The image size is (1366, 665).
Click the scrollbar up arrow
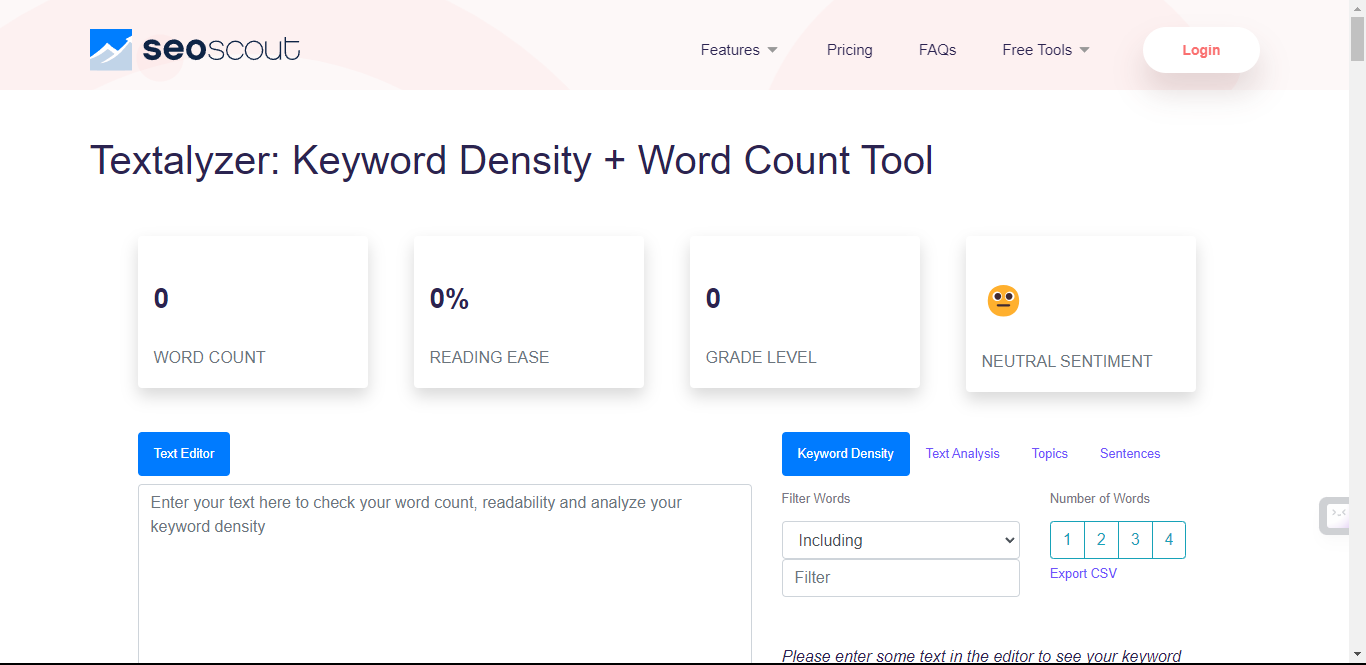pyautogui.click(x=1357, y=8)
